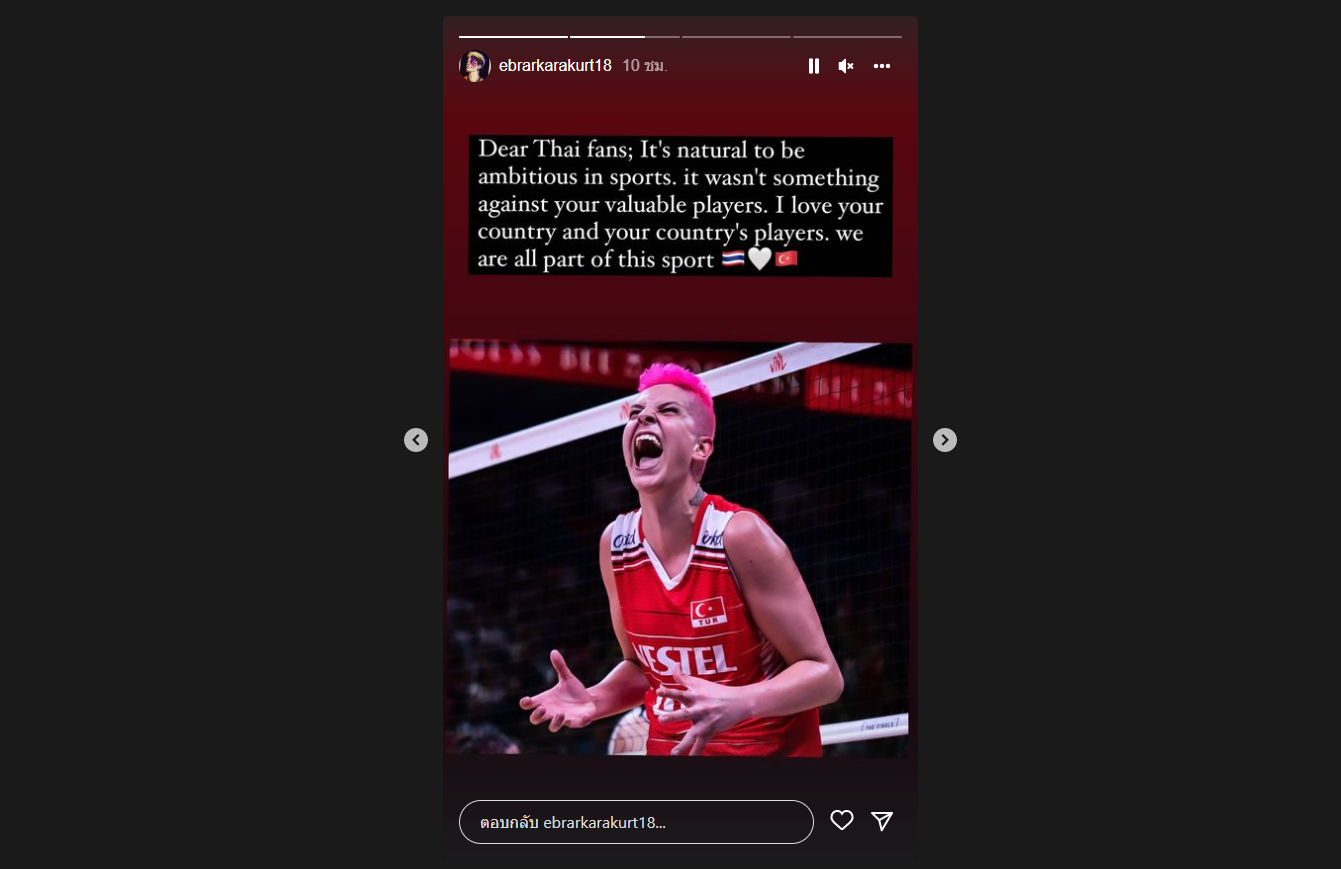Go back with left chevron arrow
This screenshot has height=869, width=1341.
[416, 440]
